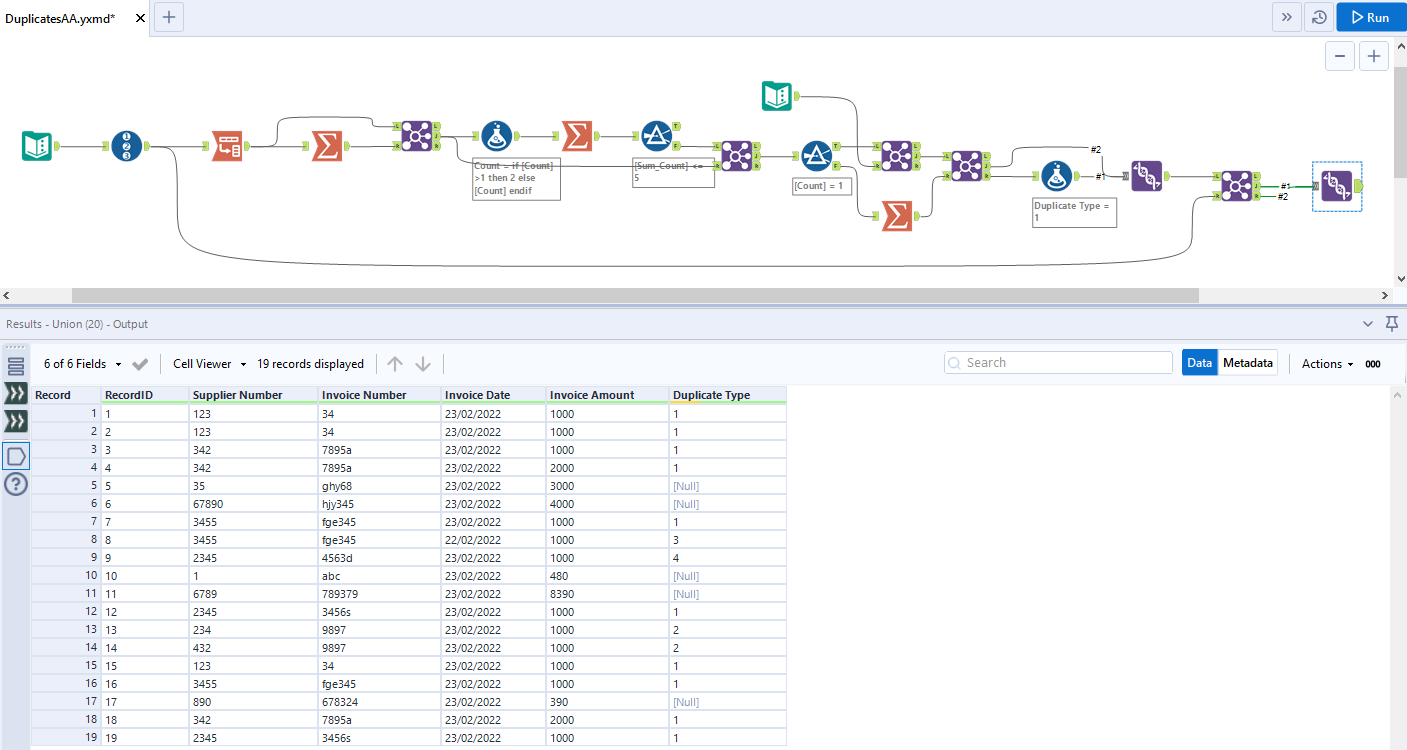
Task: Zoom in using the canvas plus control
Action: 1374,56
